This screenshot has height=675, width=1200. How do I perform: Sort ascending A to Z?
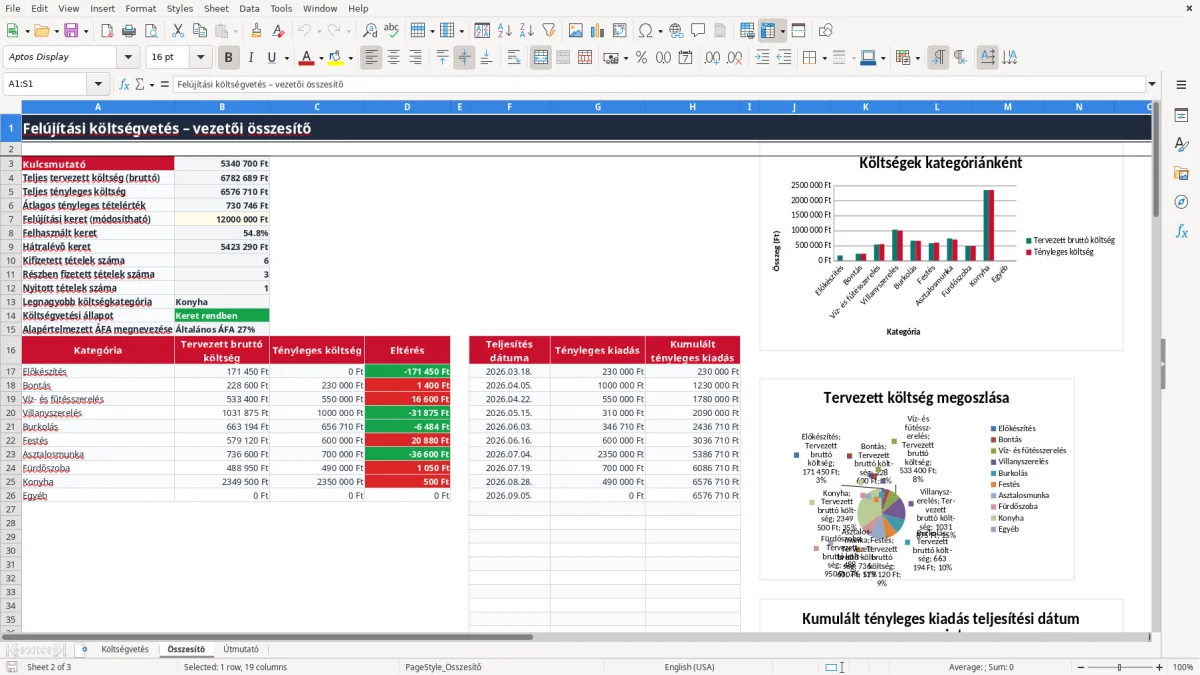click(x=504, y=31)
